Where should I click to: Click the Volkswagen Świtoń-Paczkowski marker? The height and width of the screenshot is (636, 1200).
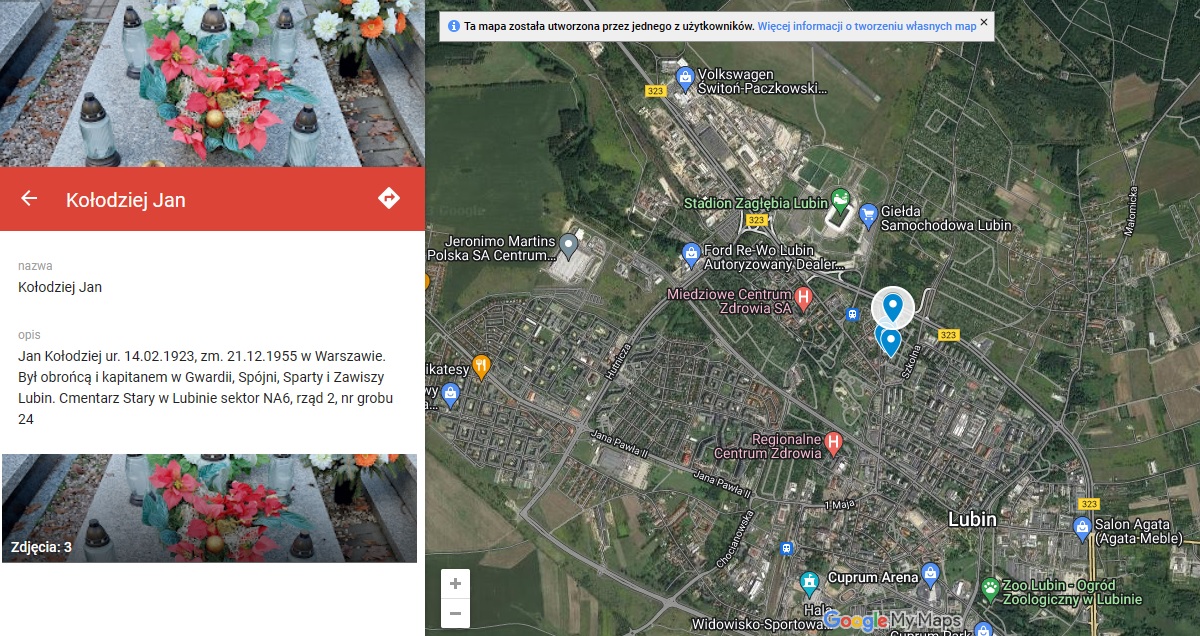coord(685,74)
